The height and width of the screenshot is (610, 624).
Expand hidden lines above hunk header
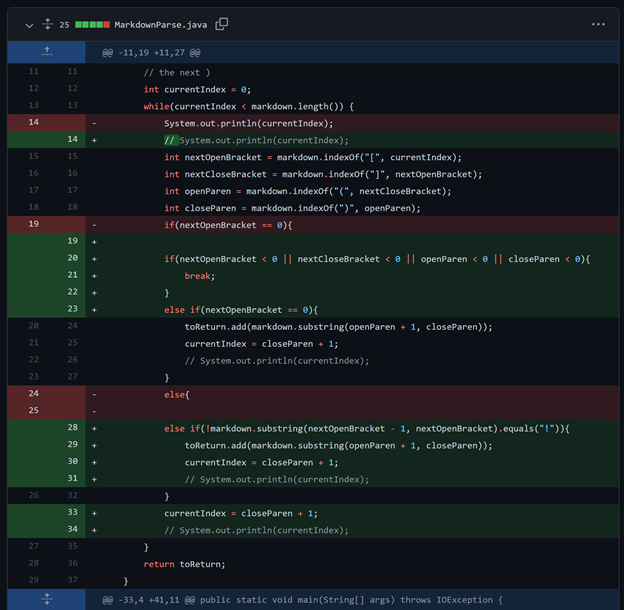[47, 52]
